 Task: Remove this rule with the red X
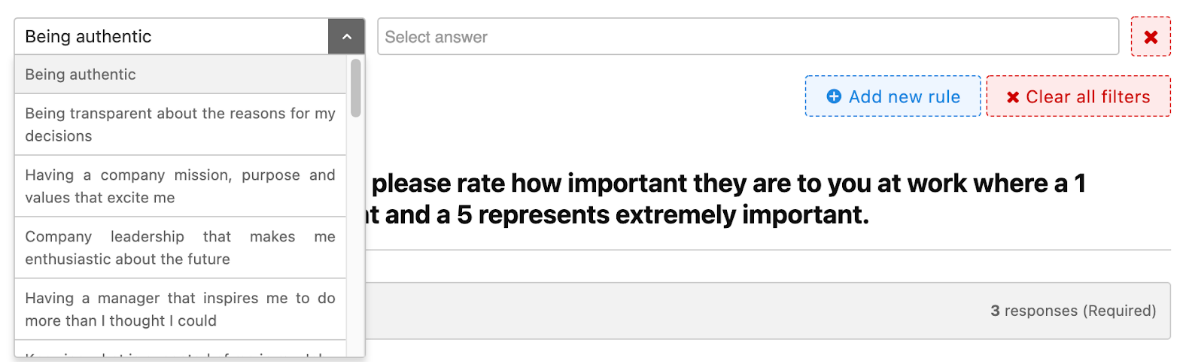coord(1151,37)
